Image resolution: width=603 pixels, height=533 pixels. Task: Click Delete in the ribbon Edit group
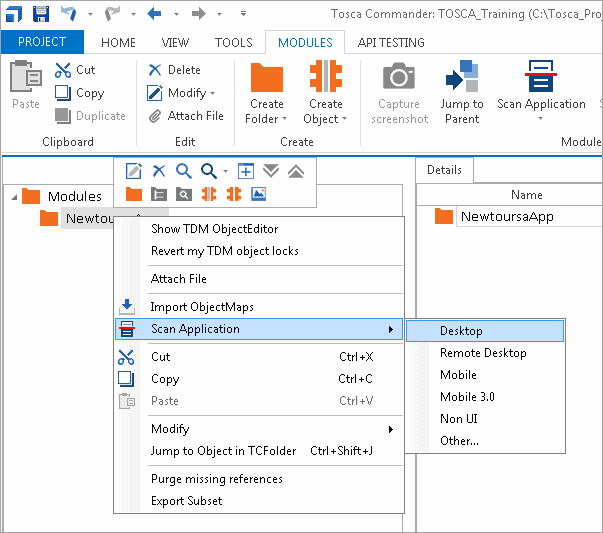pyautogui.click(x=174, y=70)
